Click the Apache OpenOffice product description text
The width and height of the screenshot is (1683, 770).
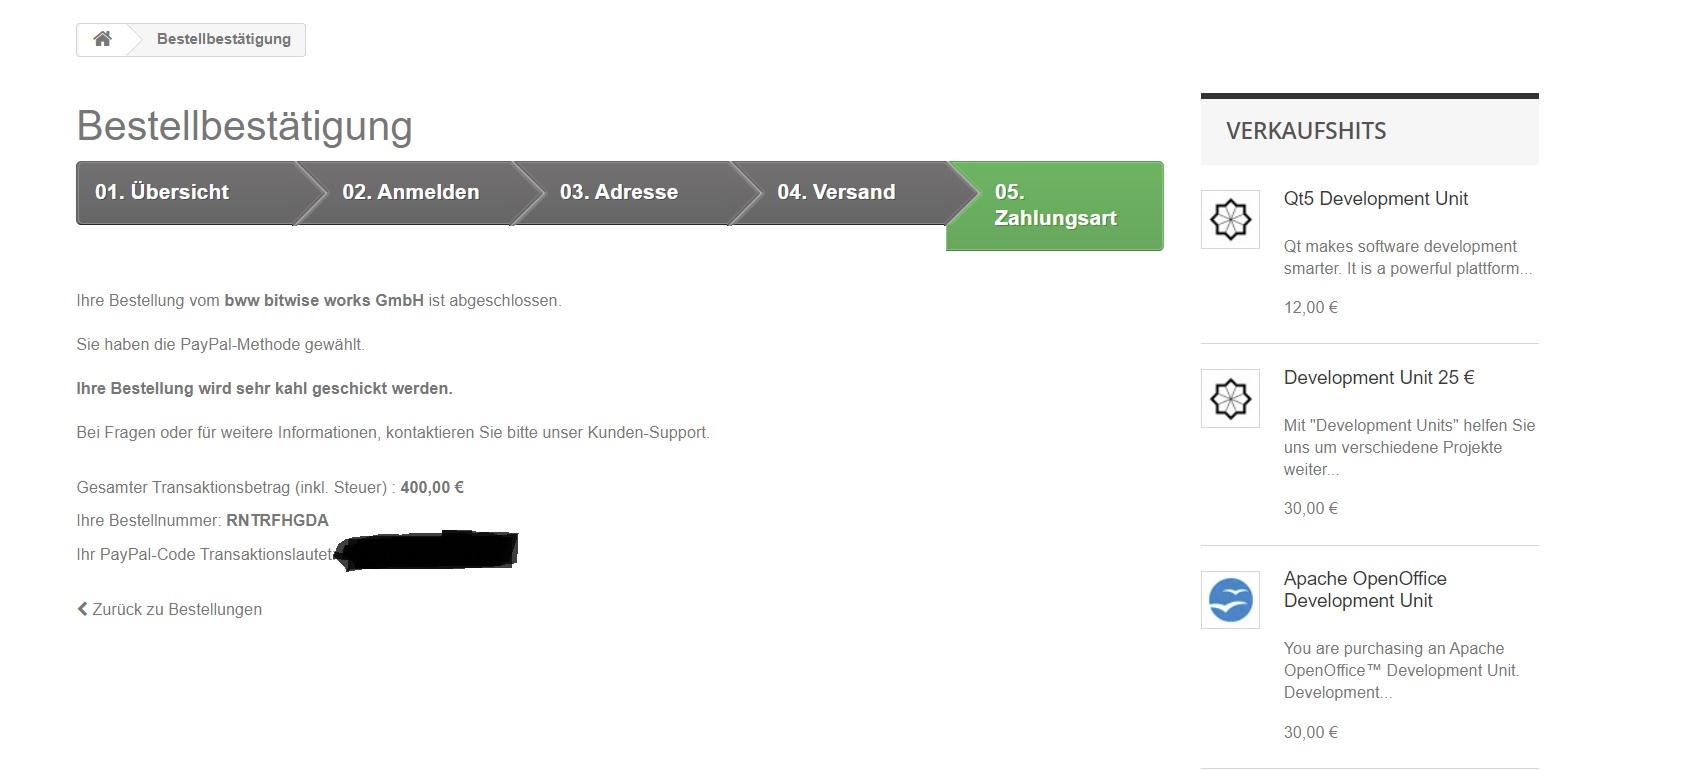(1401, 671)
